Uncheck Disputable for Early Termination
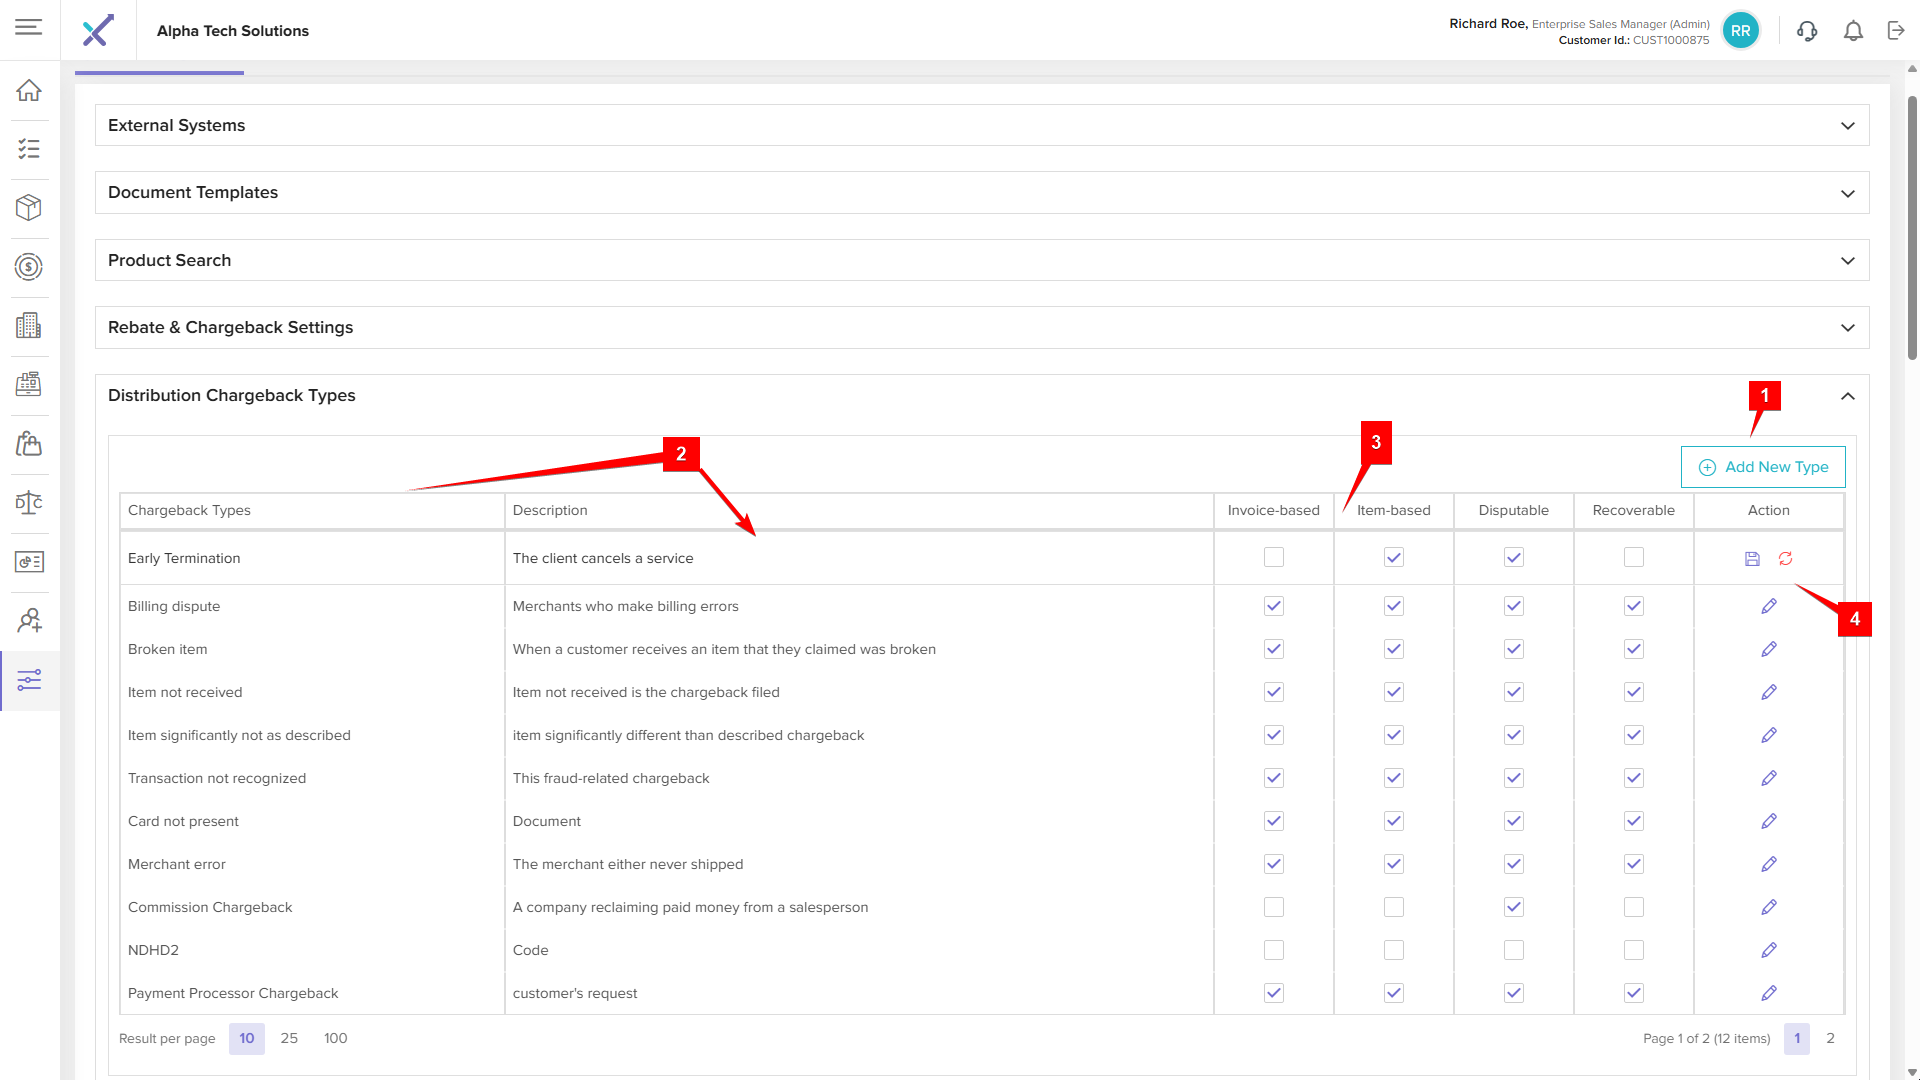This screenshot has width=1920, height=1080. coord(1513,557)
